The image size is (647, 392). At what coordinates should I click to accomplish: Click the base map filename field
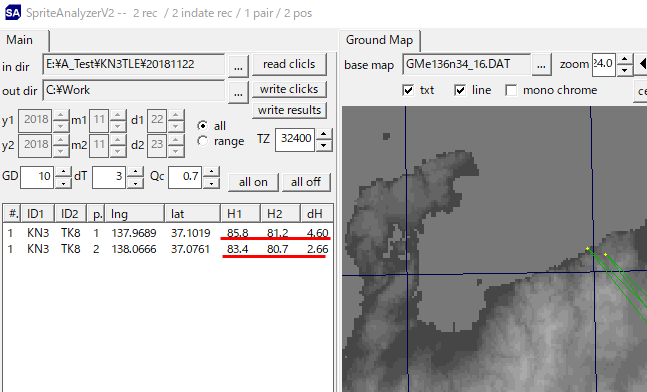coord(466,64)
